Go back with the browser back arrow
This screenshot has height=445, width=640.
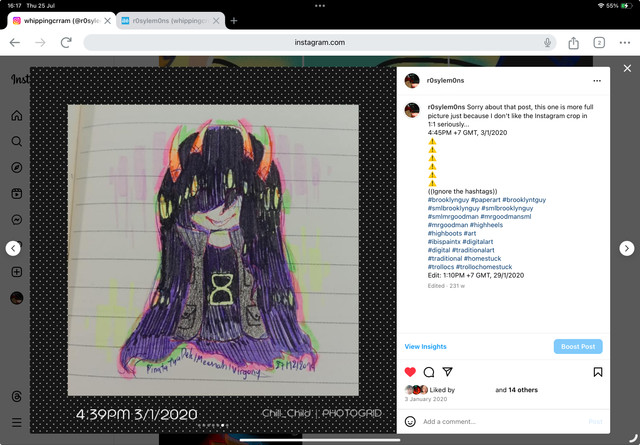click(x=15, y=42)
